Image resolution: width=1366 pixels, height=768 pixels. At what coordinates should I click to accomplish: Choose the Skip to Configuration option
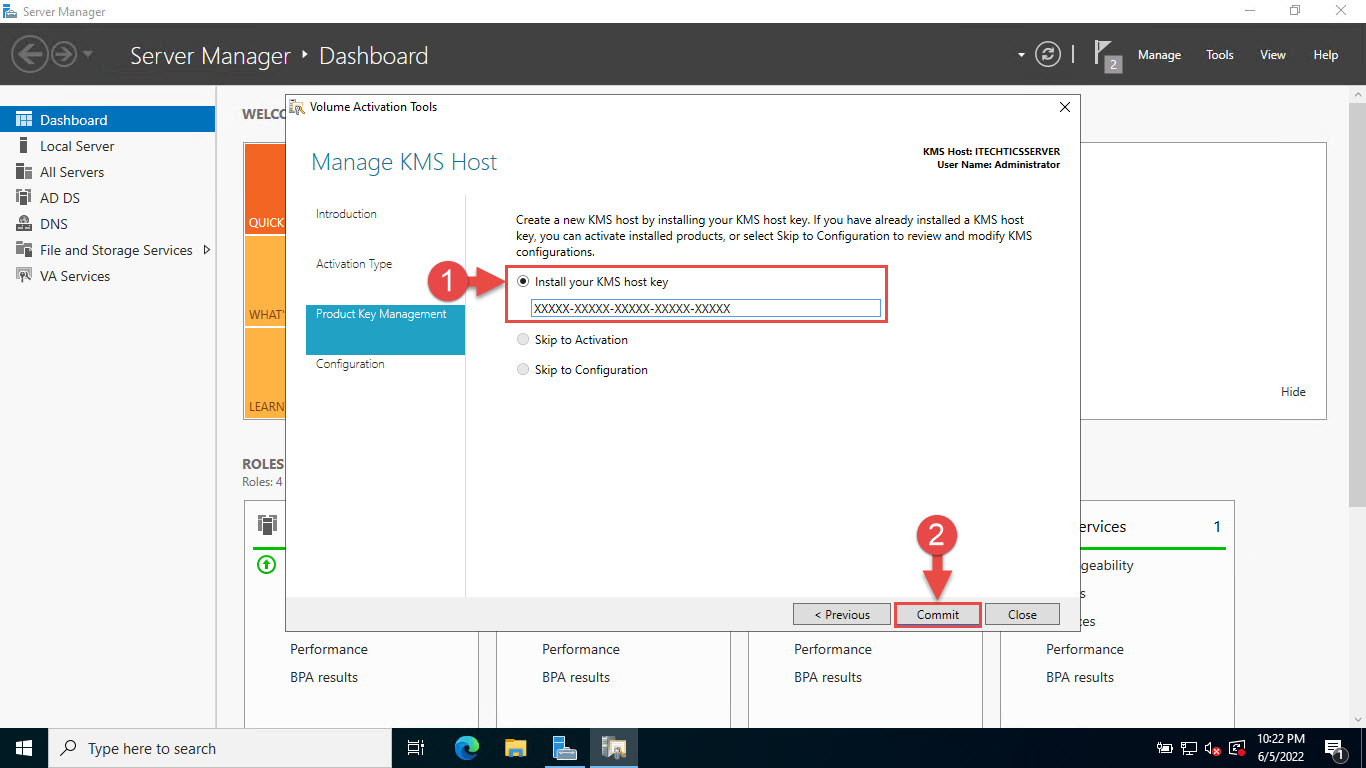coord(522,369)
